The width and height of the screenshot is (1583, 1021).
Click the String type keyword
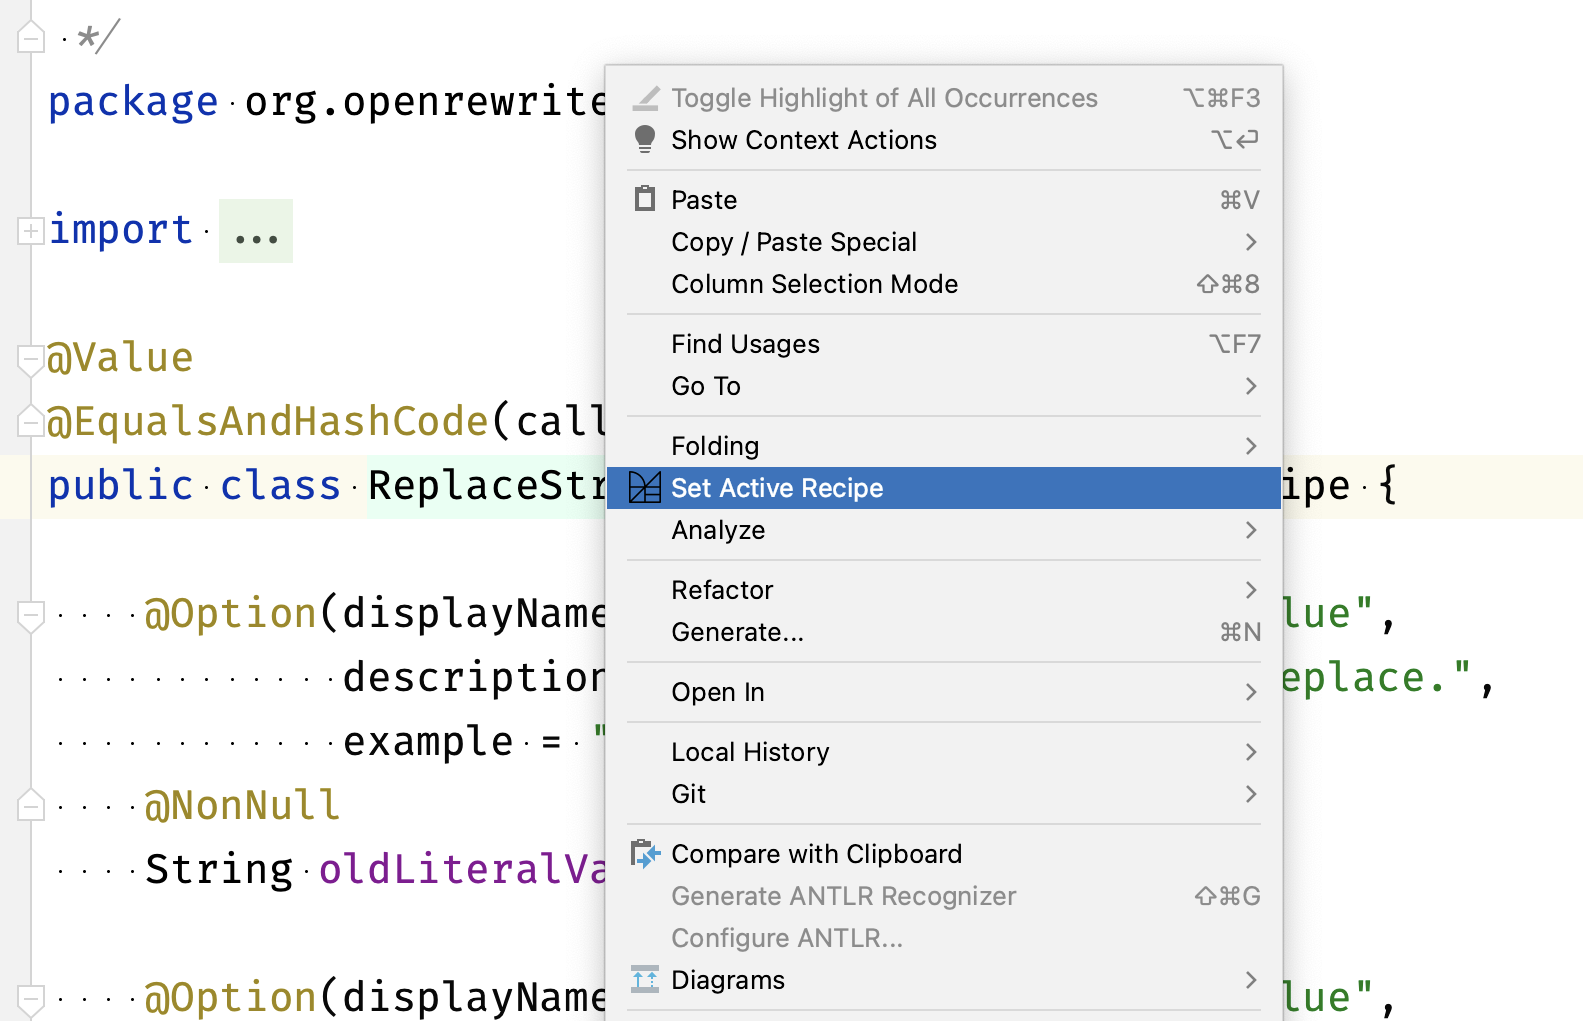pos(219,869)
